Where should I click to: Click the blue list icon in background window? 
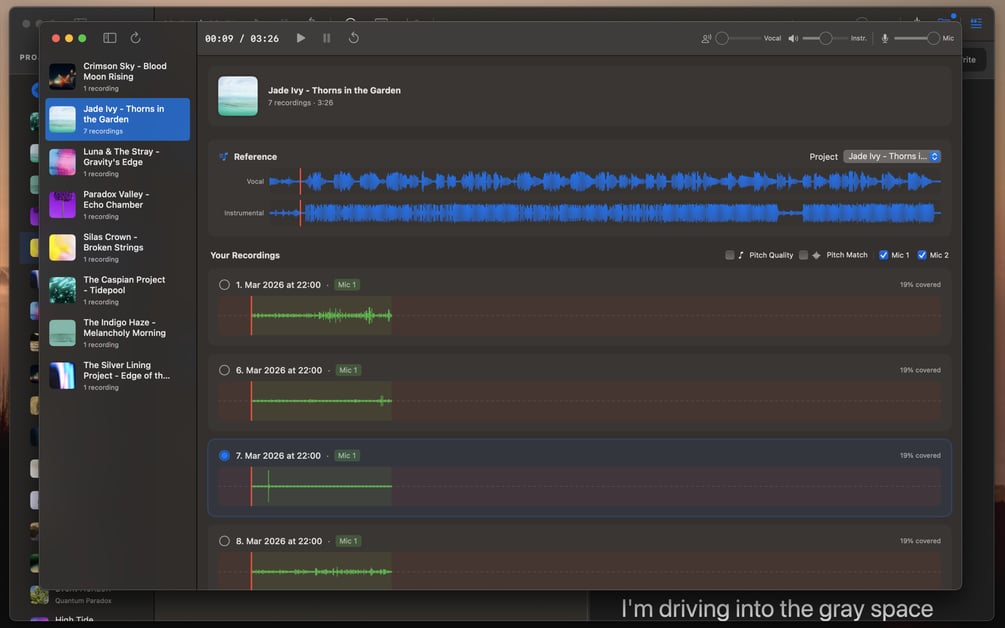click(976, 23)
